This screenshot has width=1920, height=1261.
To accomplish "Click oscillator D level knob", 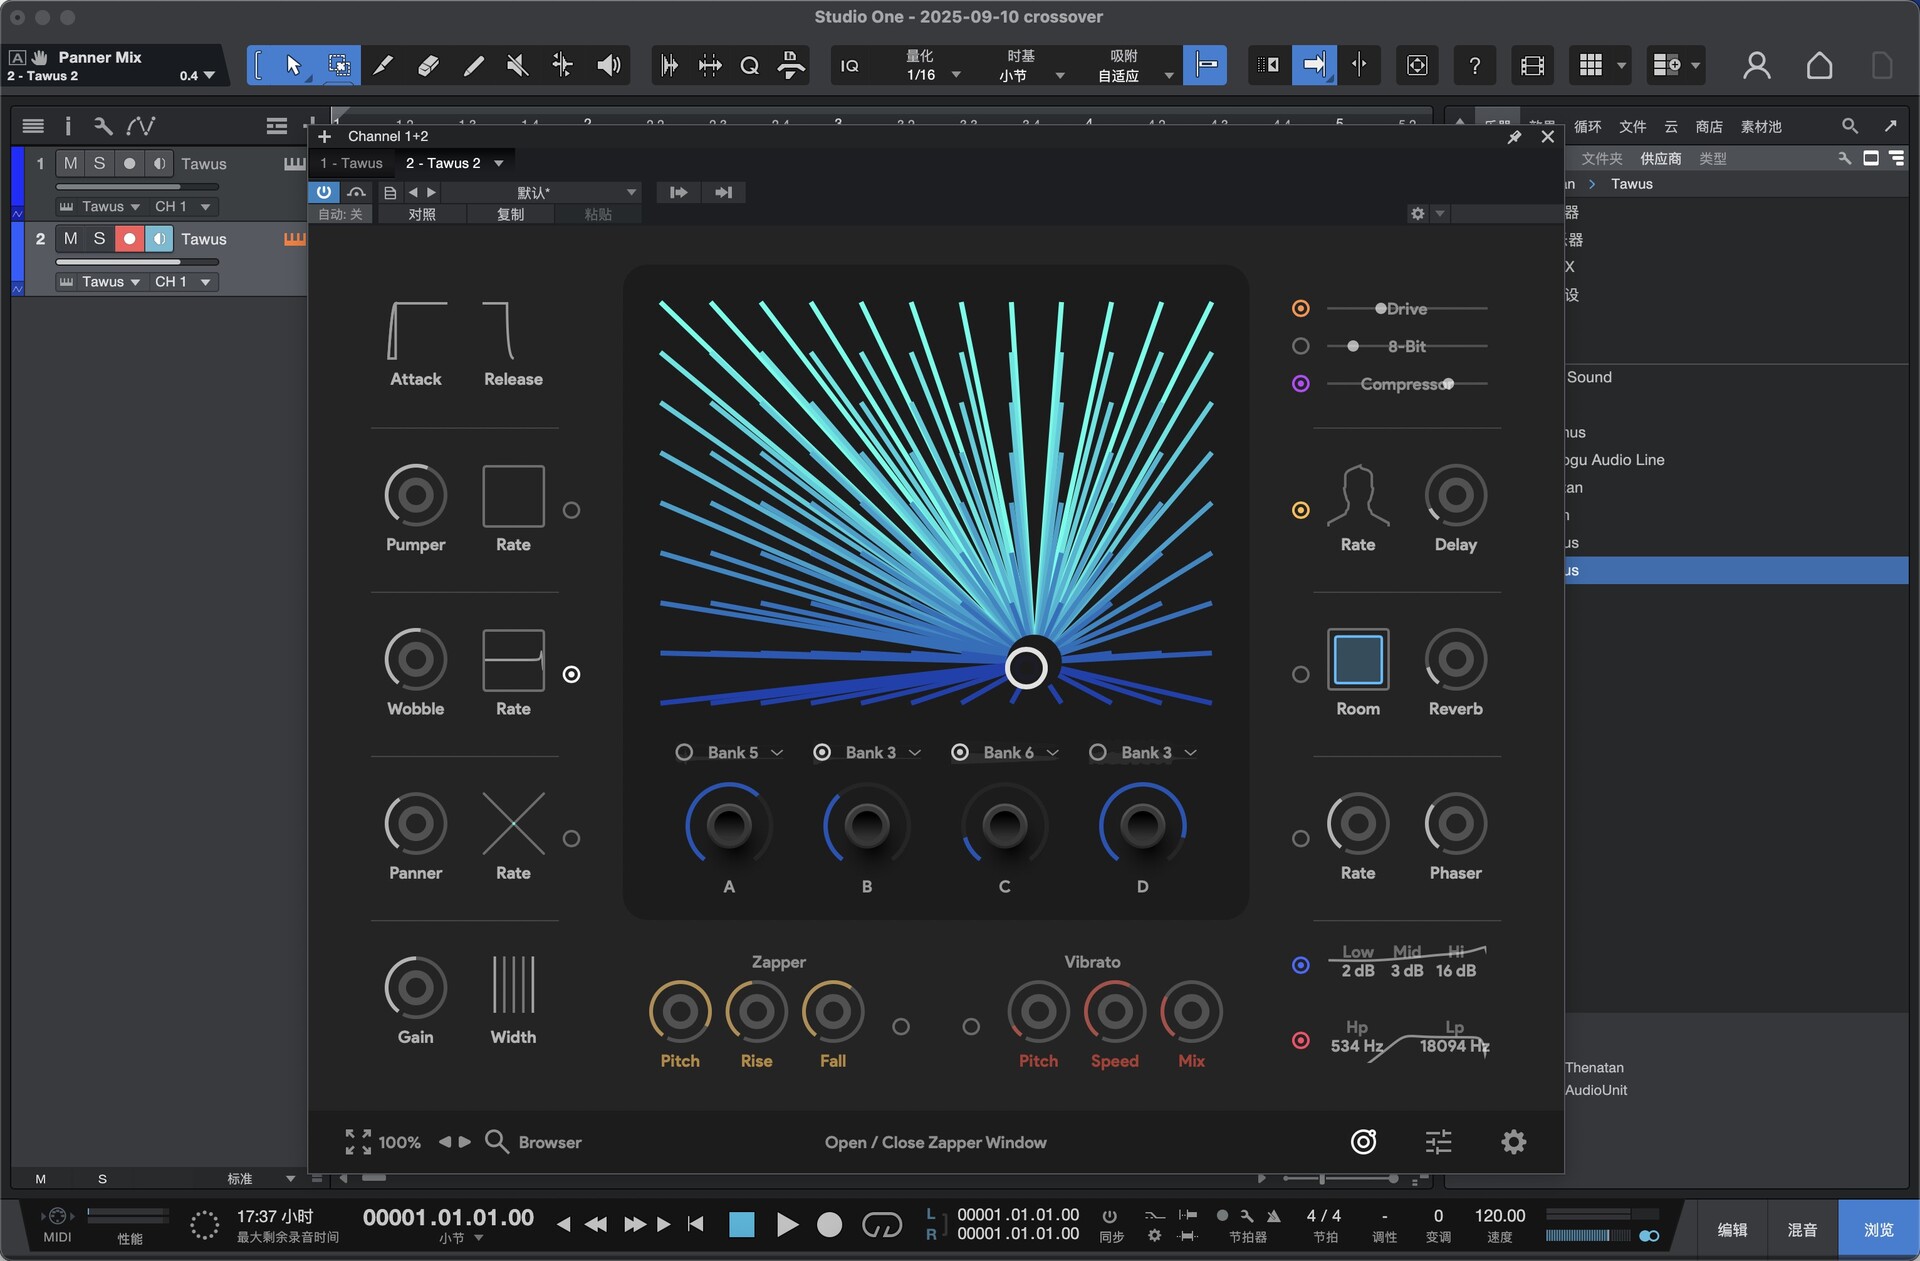I will [1142, 825].
